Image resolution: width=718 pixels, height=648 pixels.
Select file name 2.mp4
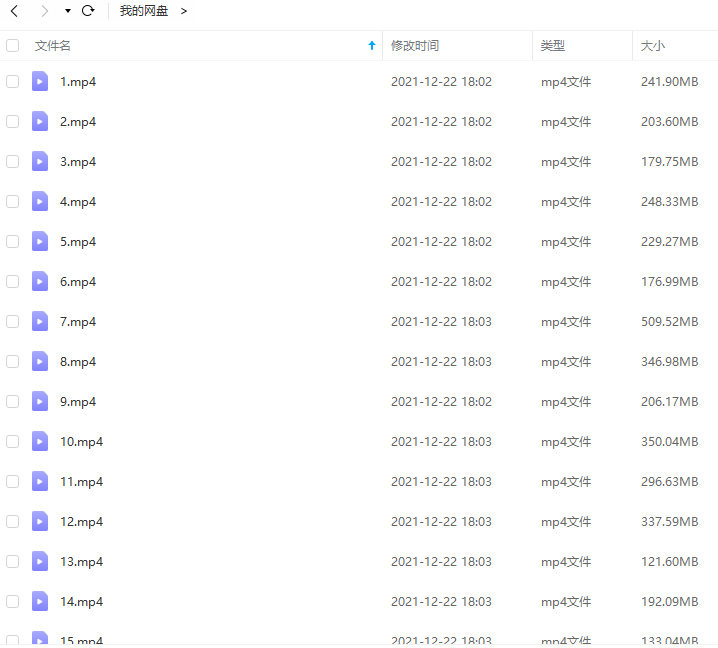pos(78,122)
